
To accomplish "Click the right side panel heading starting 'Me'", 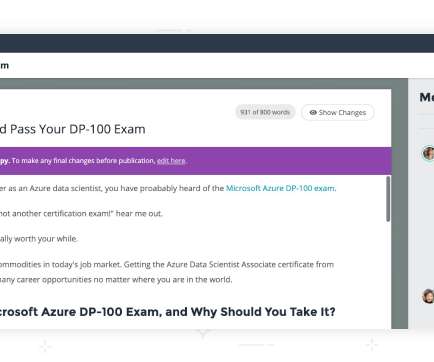I will [x=427, y=97].
